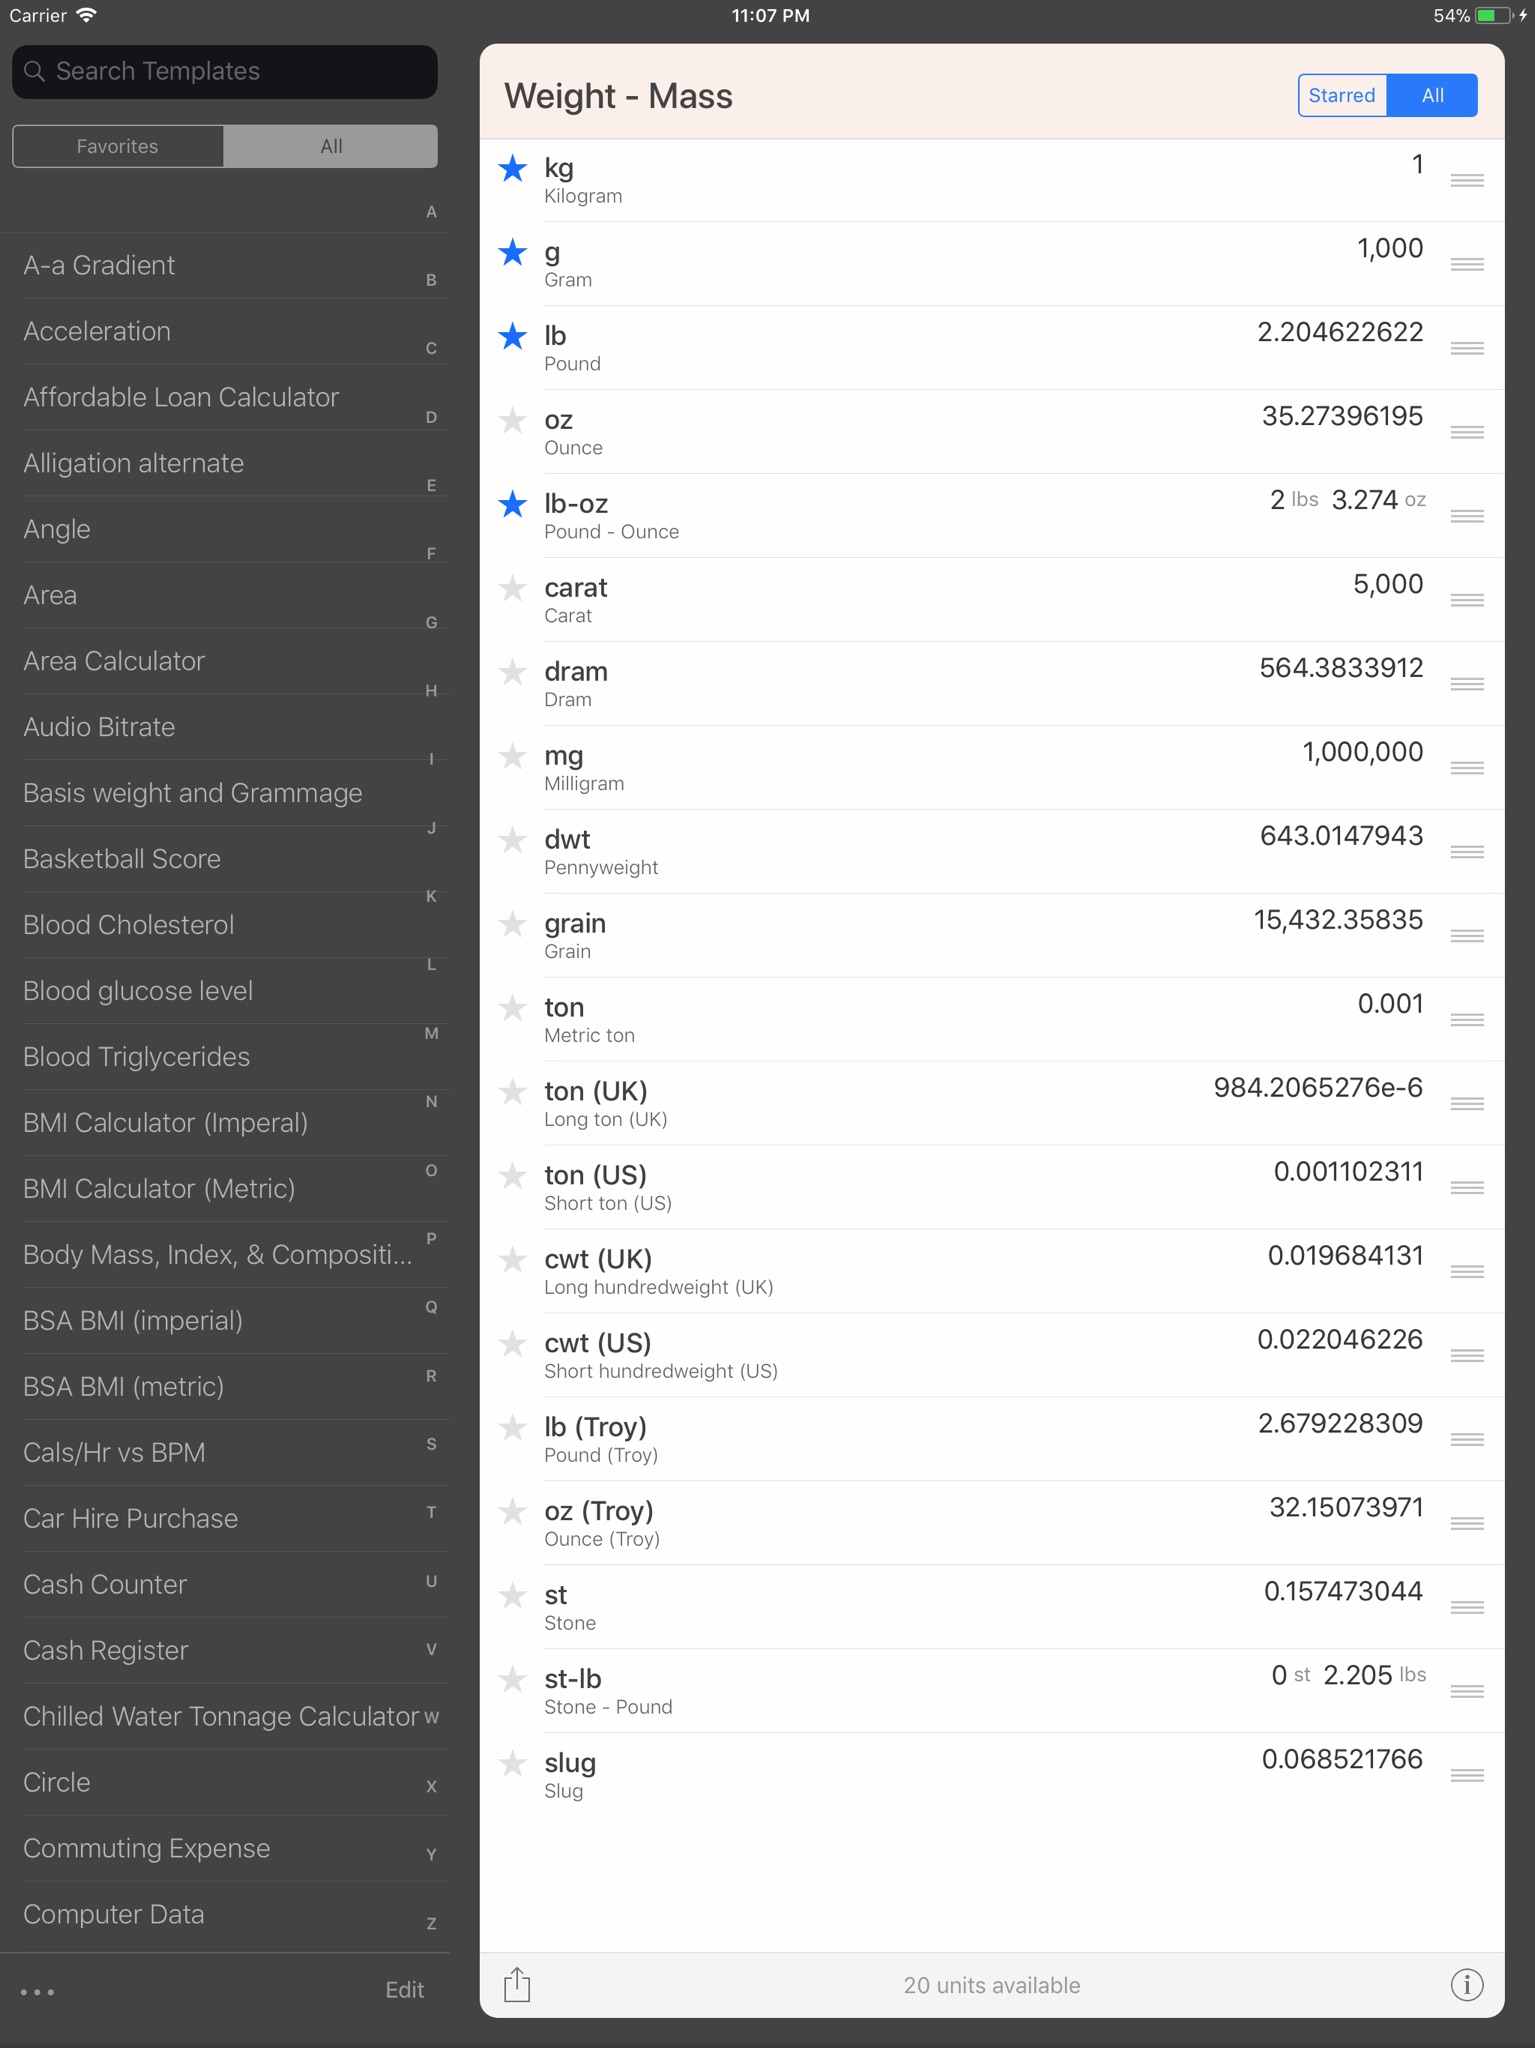Screen dimensions: 1535x2048
Task: Select the All templates segment
Action: 331,146
